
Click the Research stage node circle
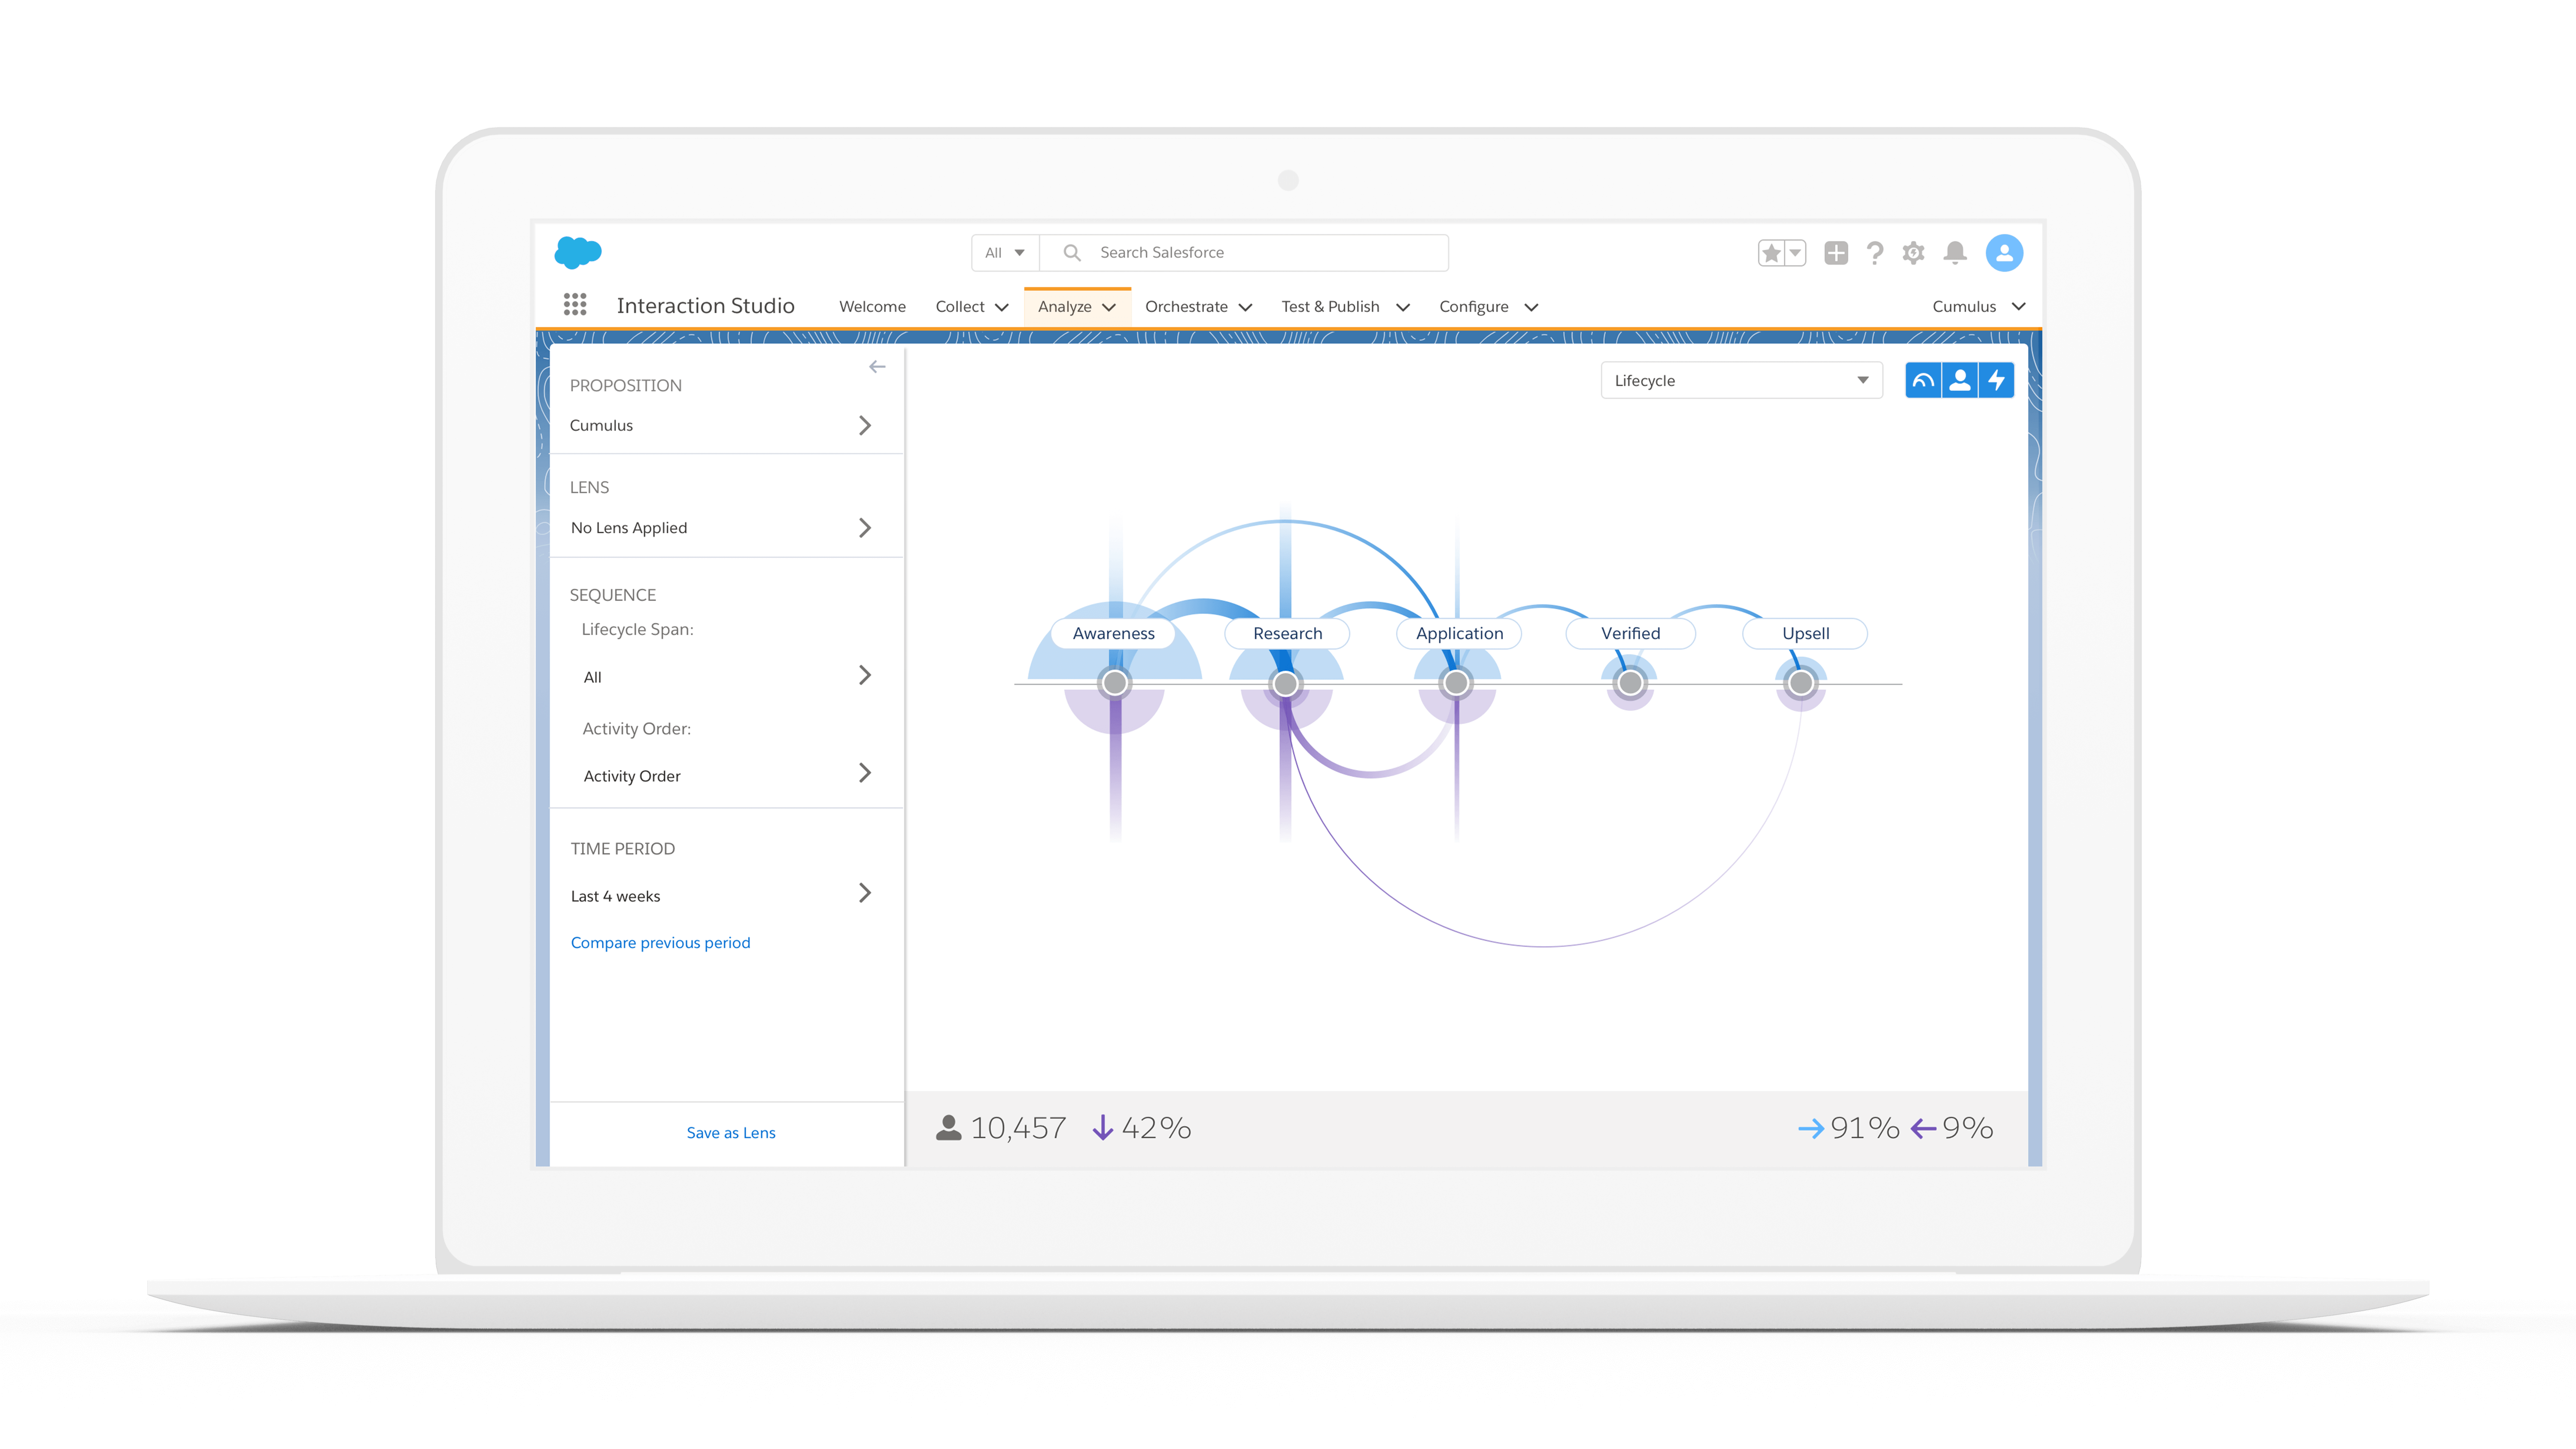[x=1285, y=683]
